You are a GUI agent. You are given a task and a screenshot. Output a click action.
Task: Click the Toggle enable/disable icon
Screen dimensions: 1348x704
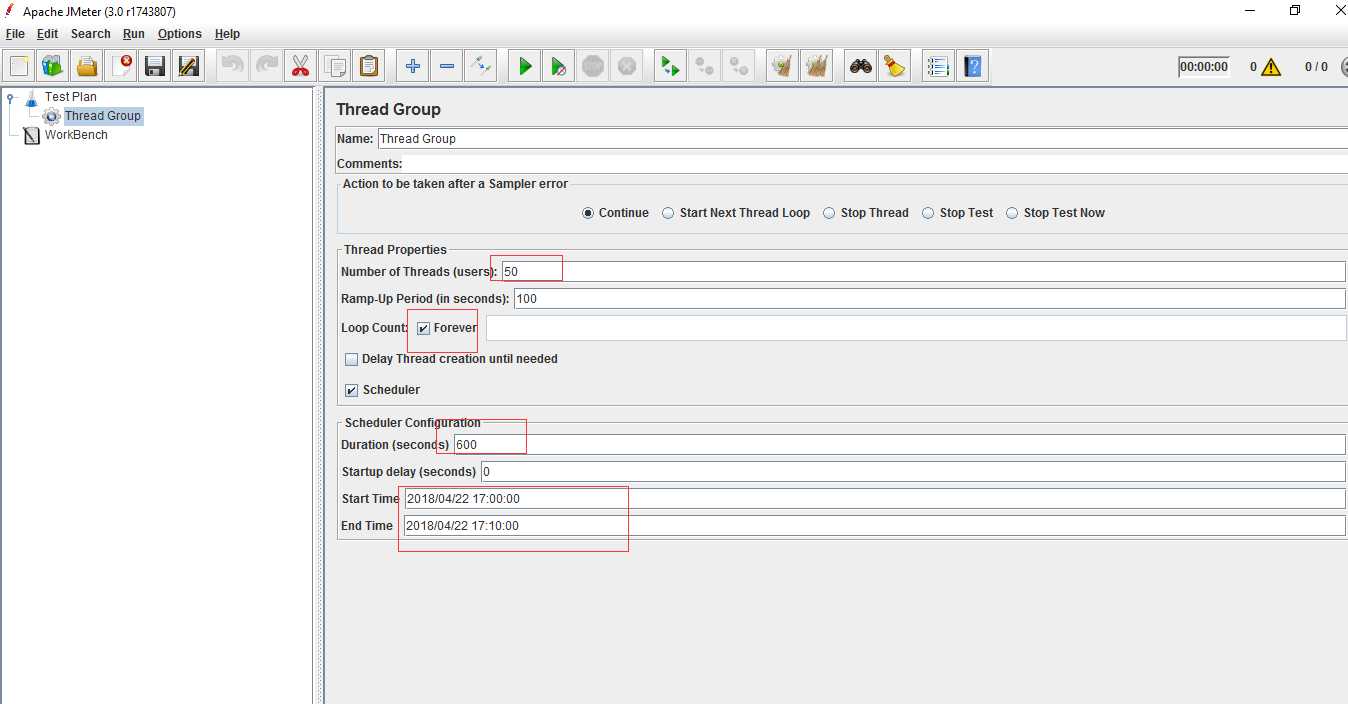[x=481, y=67]
